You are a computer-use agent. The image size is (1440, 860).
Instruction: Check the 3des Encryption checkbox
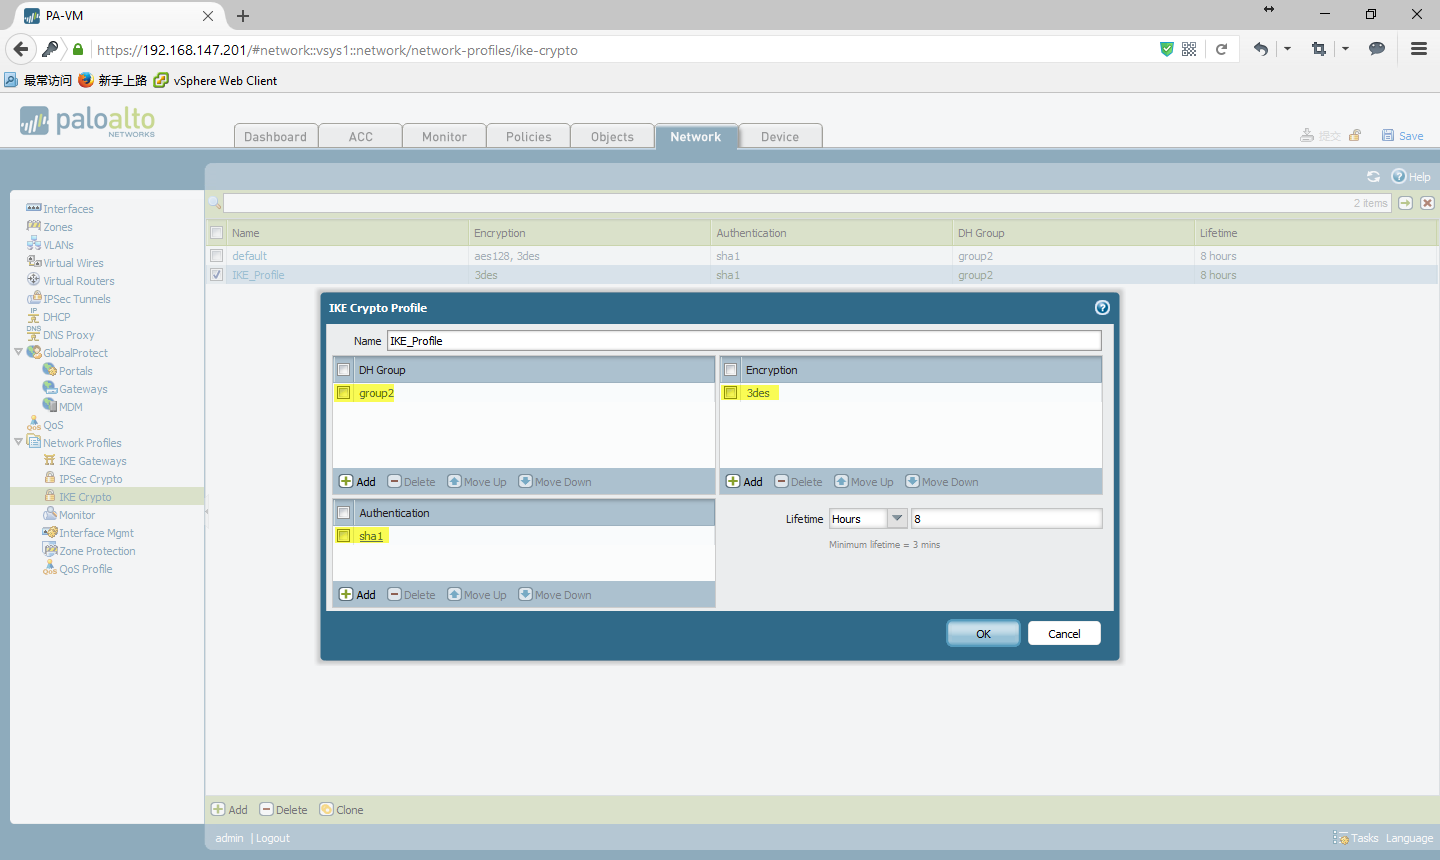(731, 393)
